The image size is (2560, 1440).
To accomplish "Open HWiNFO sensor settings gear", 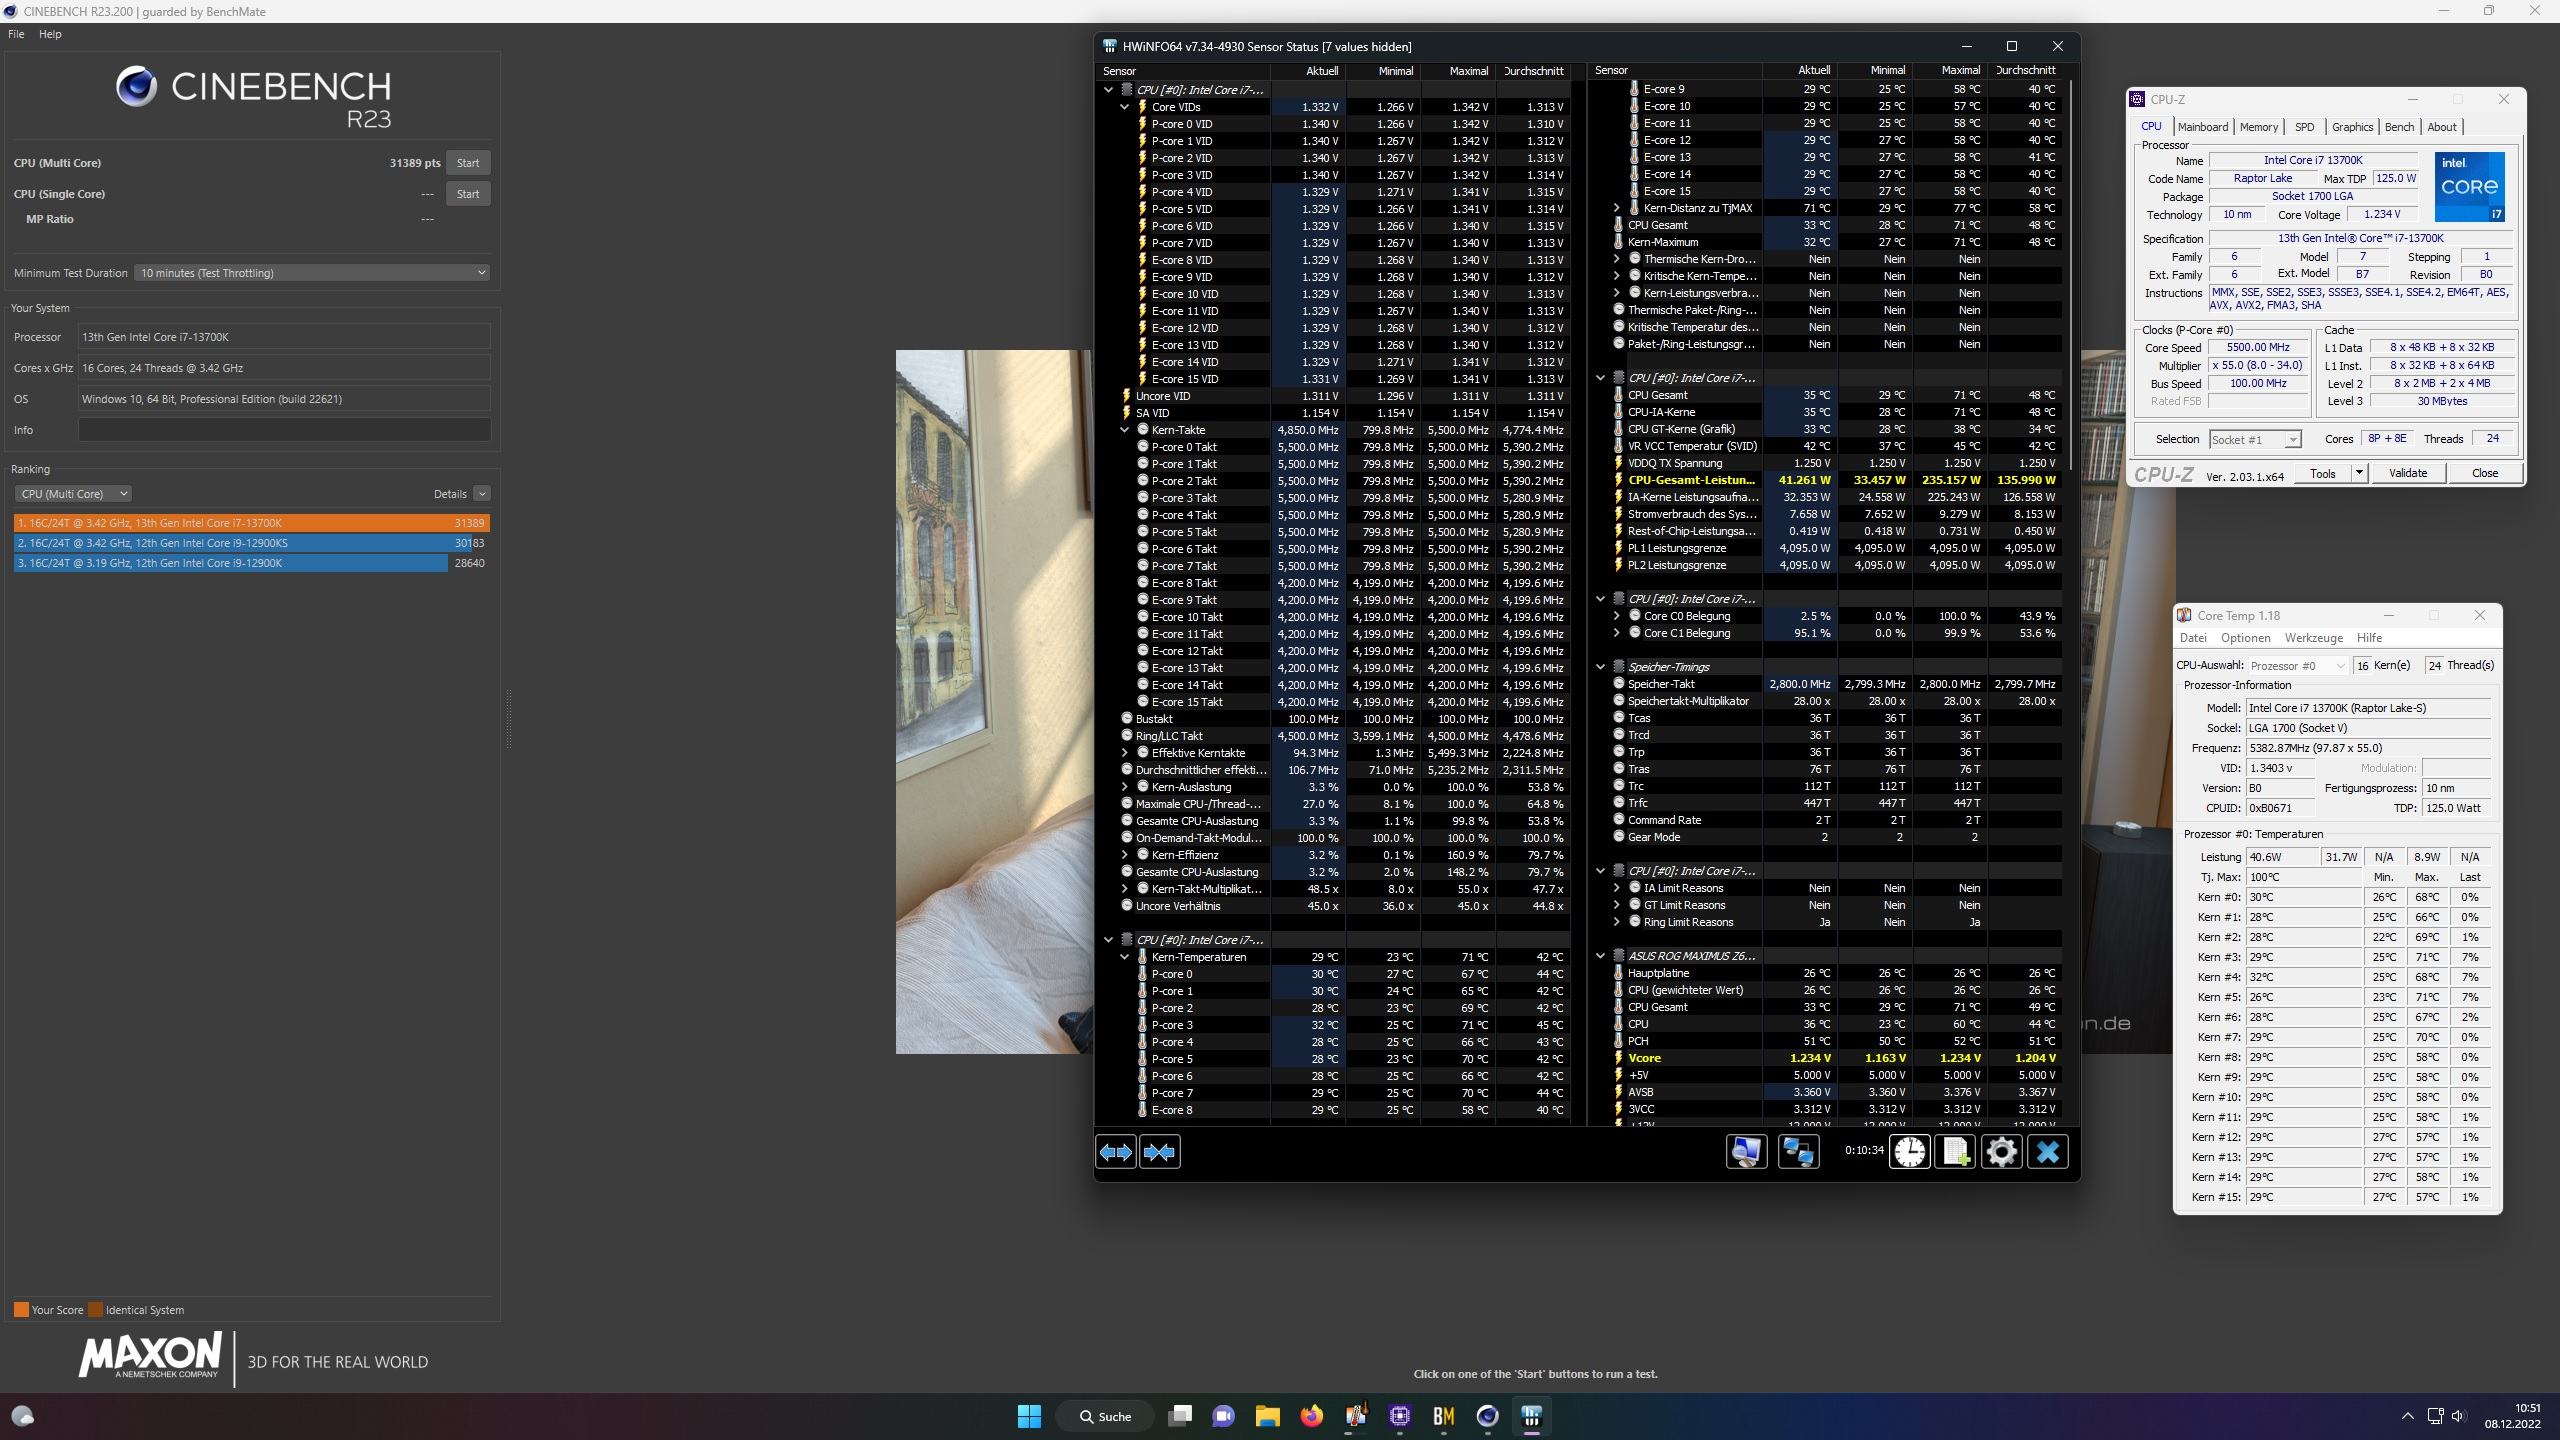I will pos(2001,1152).
